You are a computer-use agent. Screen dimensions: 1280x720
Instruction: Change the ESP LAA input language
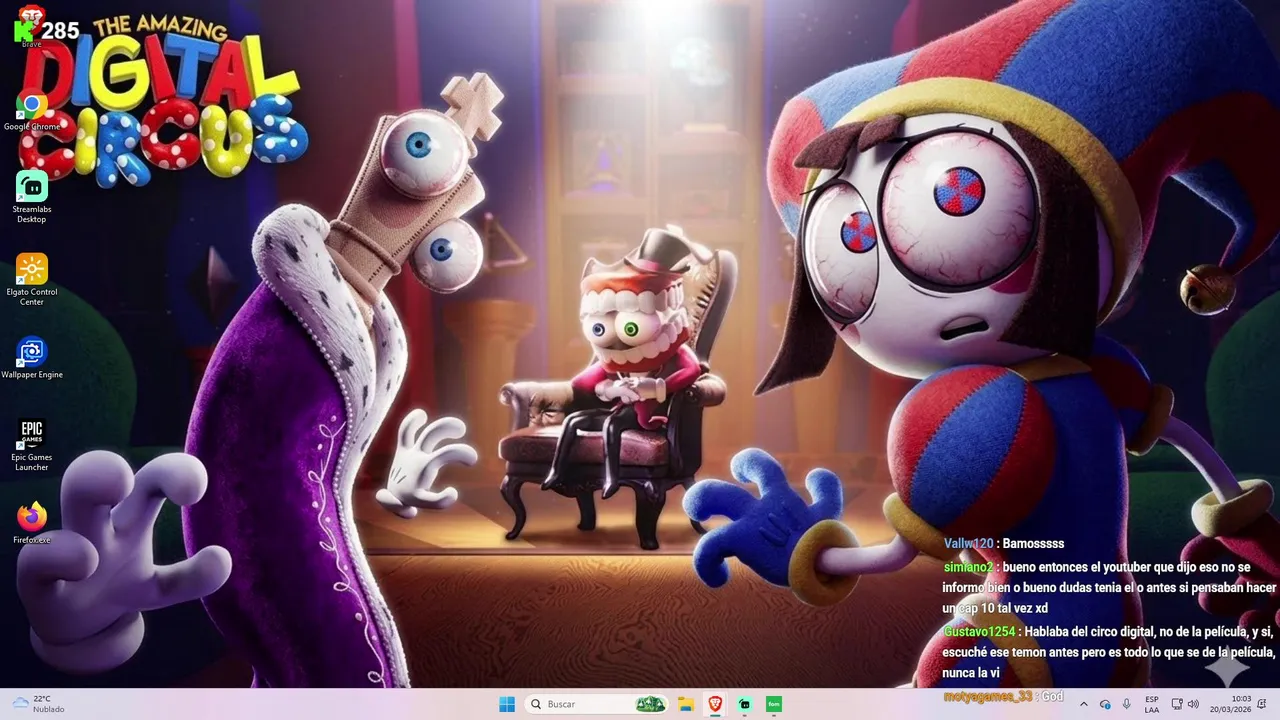[1152, 704]
